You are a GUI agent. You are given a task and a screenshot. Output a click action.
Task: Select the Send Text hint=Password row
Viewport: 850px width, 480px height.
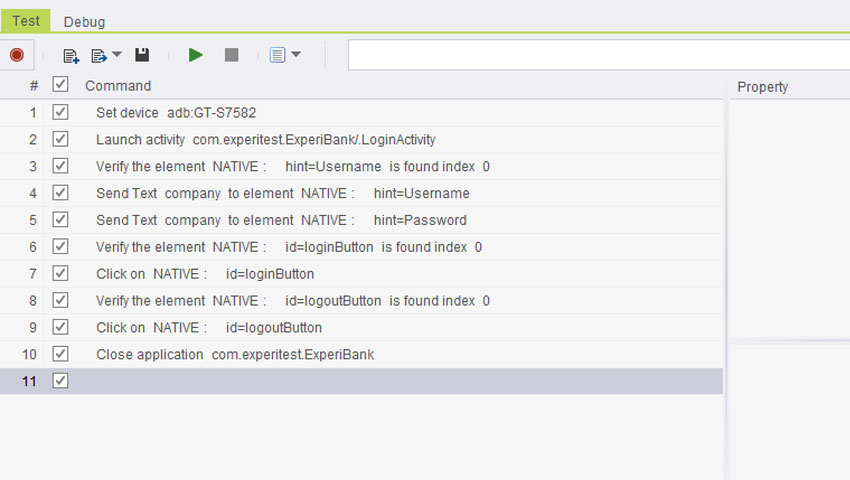(280, 220)
